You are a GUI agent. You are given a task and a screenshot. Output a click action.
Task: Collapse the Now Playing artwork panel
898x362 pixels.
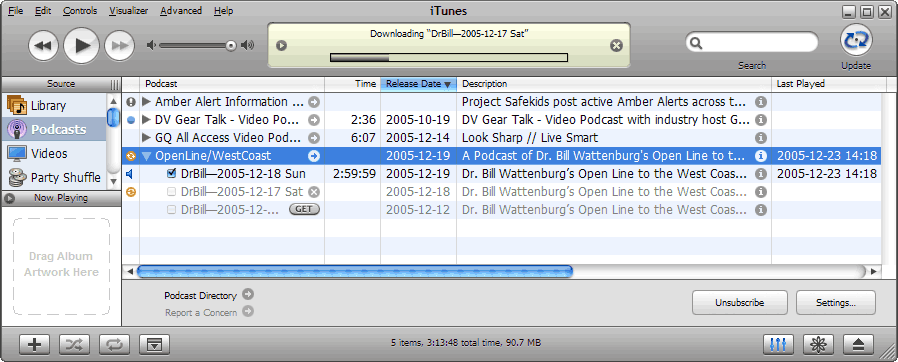tap(9, 198)
